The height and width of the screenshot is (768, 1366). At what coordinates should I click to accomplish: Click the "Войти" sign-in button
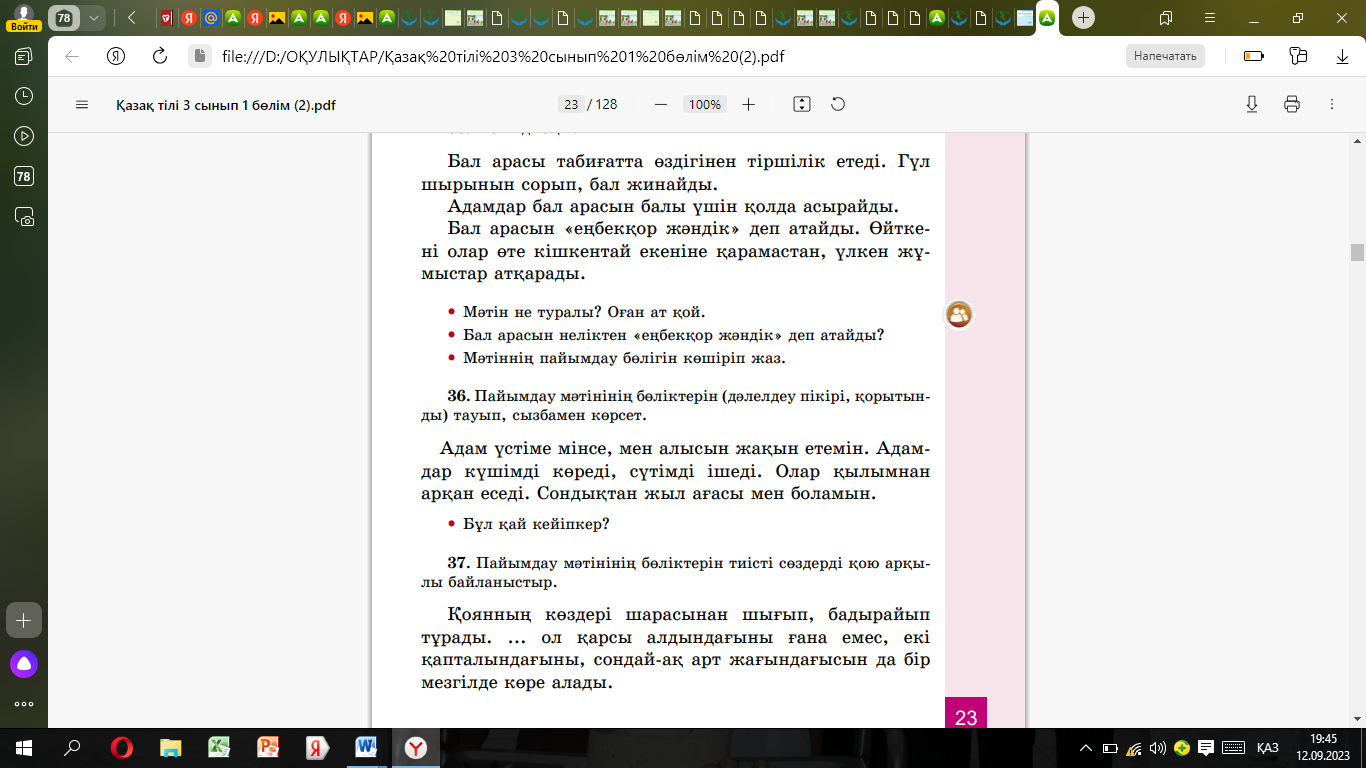click(x=24, y=17)
